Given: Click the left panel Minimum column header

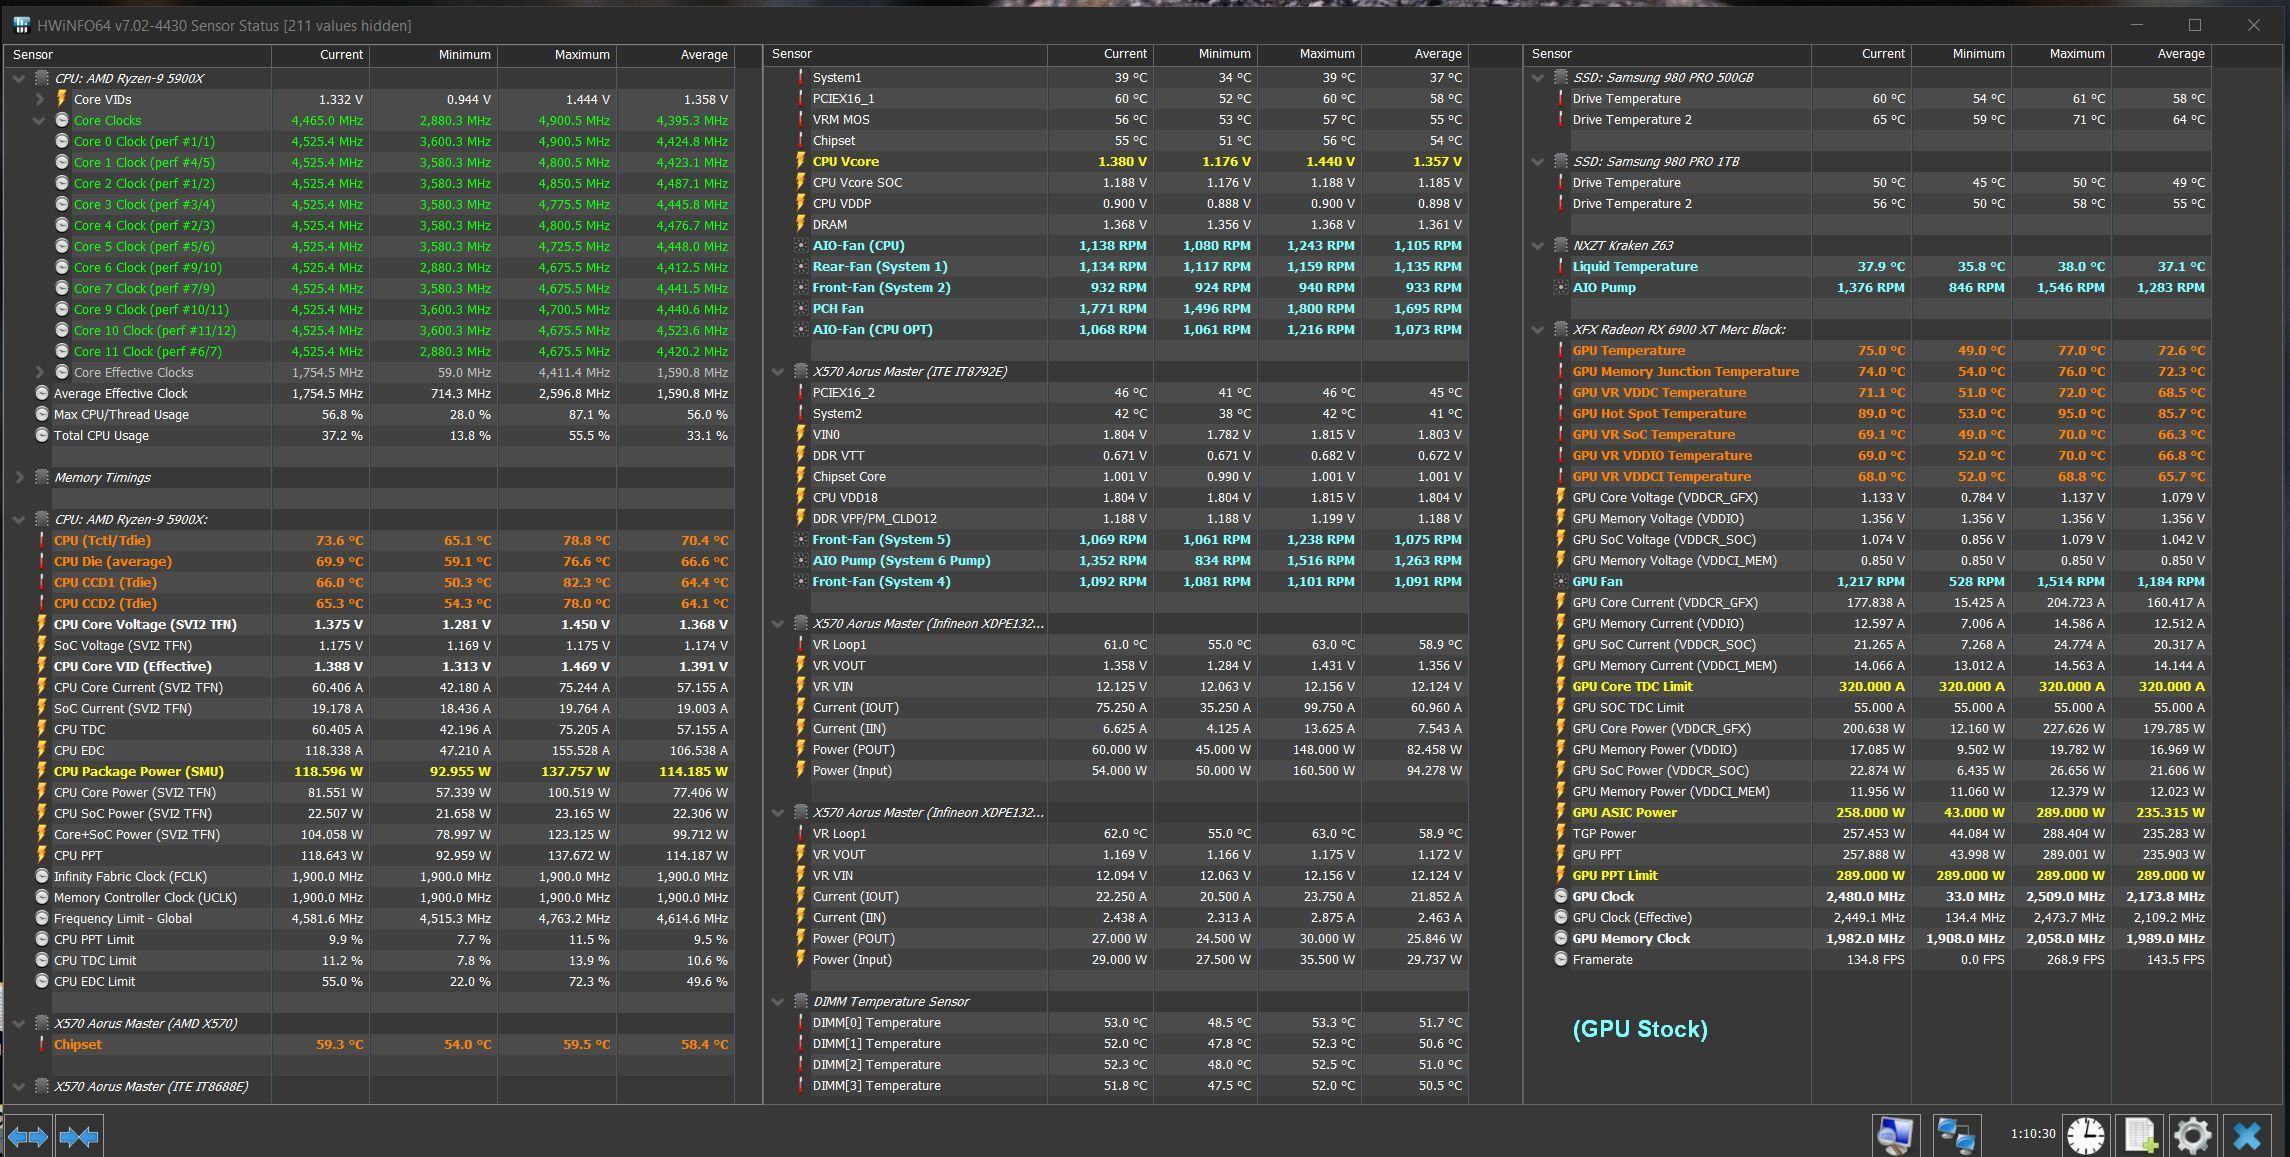Looking at the screenshot, I should click(433, 55).
